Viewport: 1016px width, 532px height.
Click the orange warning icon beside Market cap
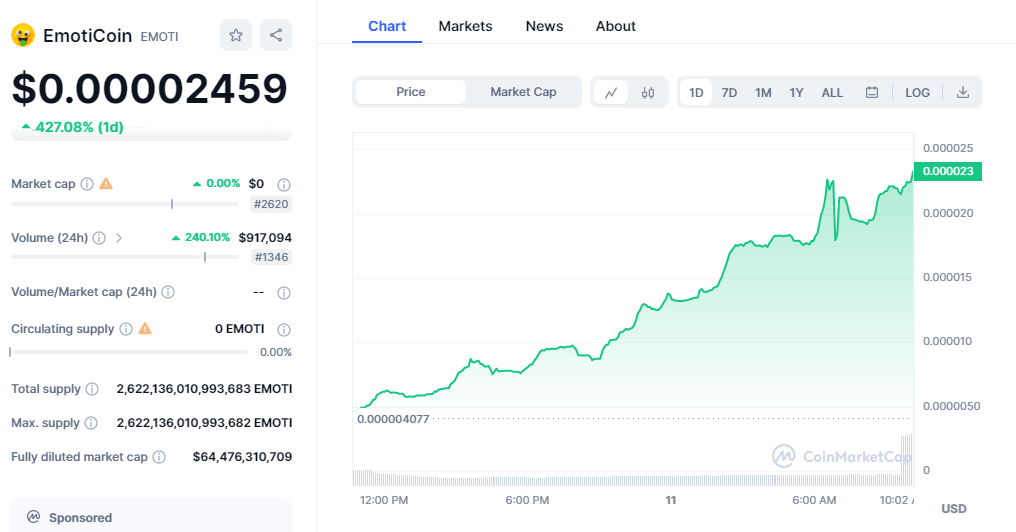pos(106,183)
